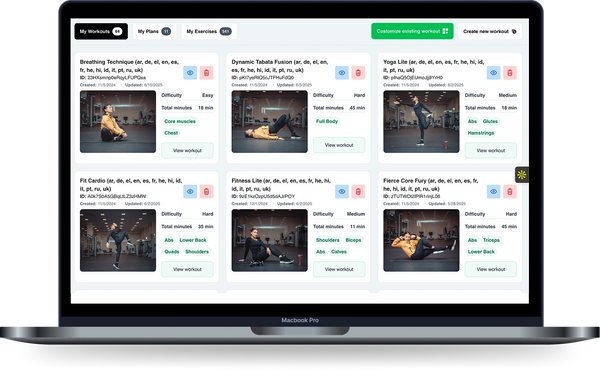Delete Fit Cardio workout with trash icon
The height and width of the screenshot is (371, 600).
point(206,192)
